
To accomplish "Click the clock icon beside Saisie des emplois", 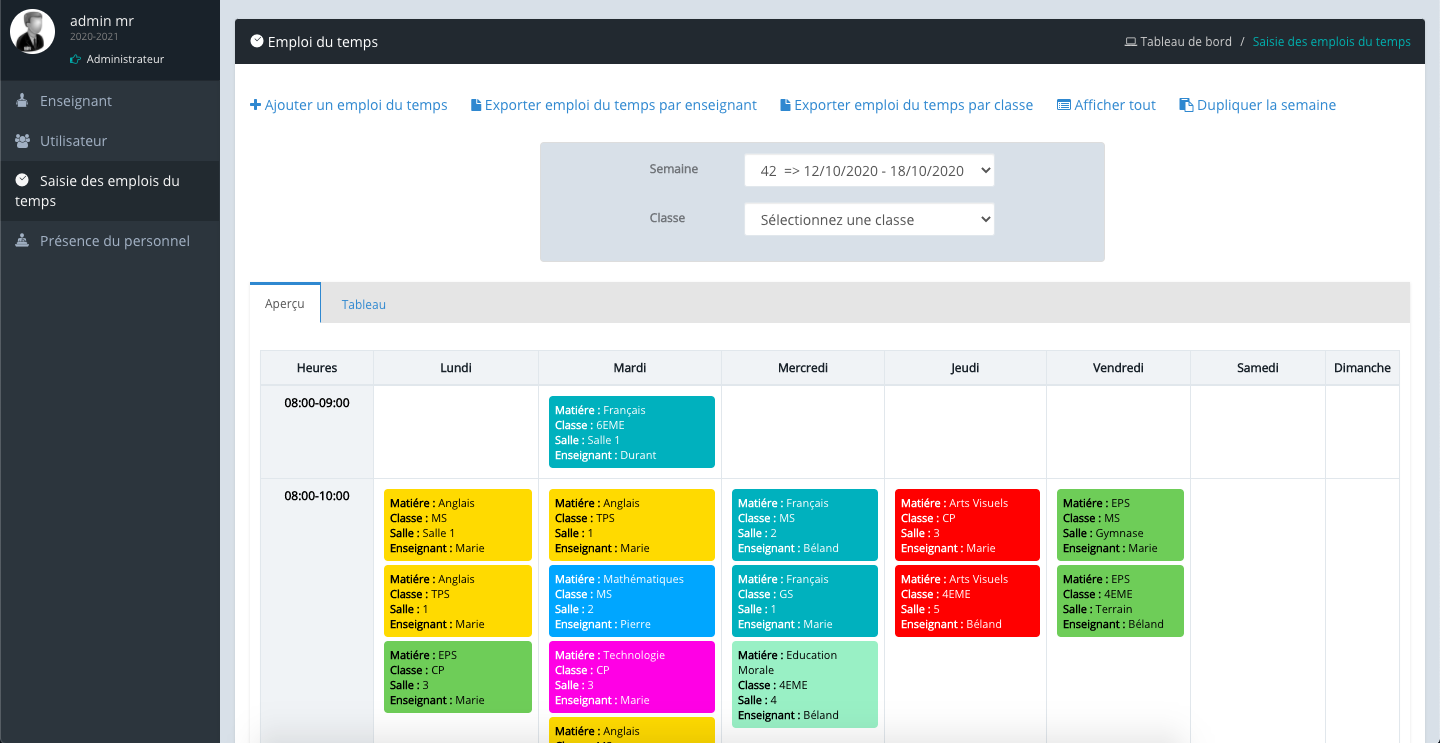I will [22, 180].
